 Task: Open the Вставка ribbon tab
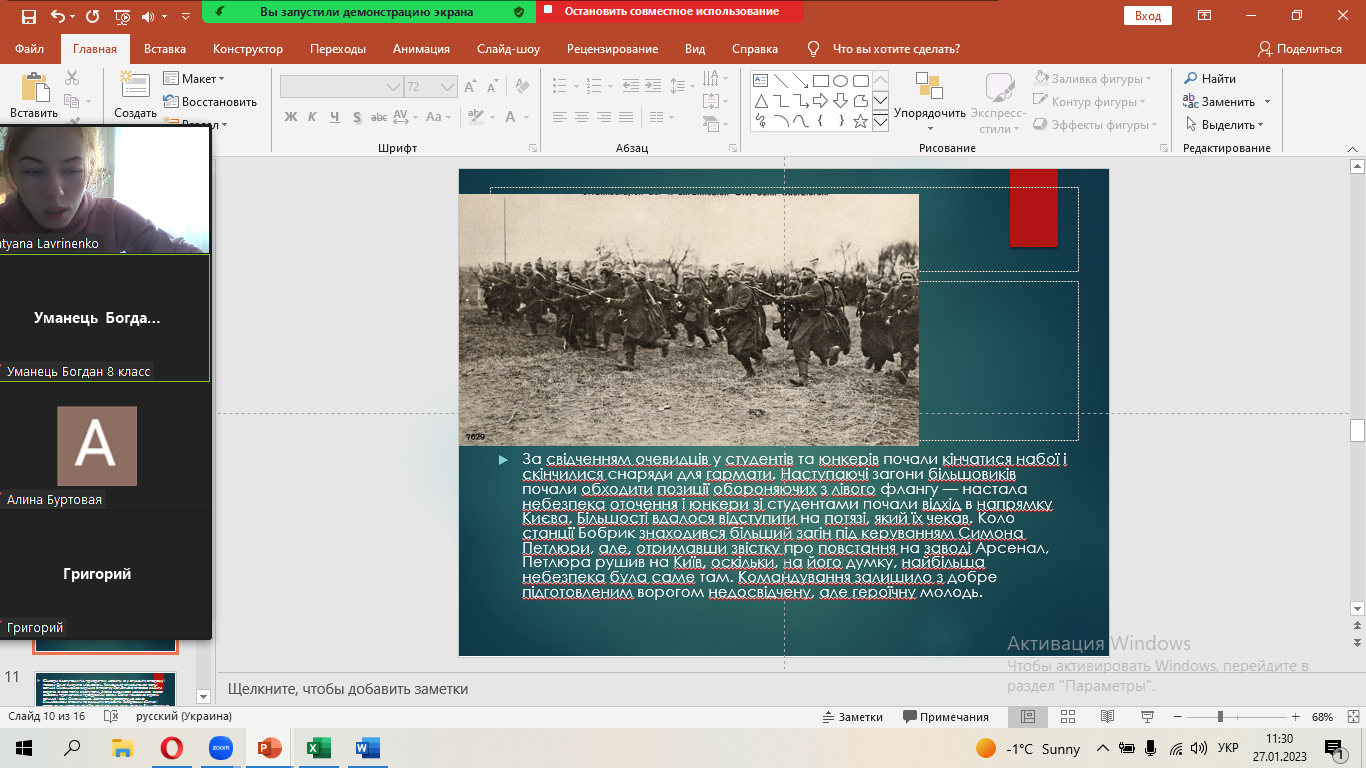click(x=165, y=49)
